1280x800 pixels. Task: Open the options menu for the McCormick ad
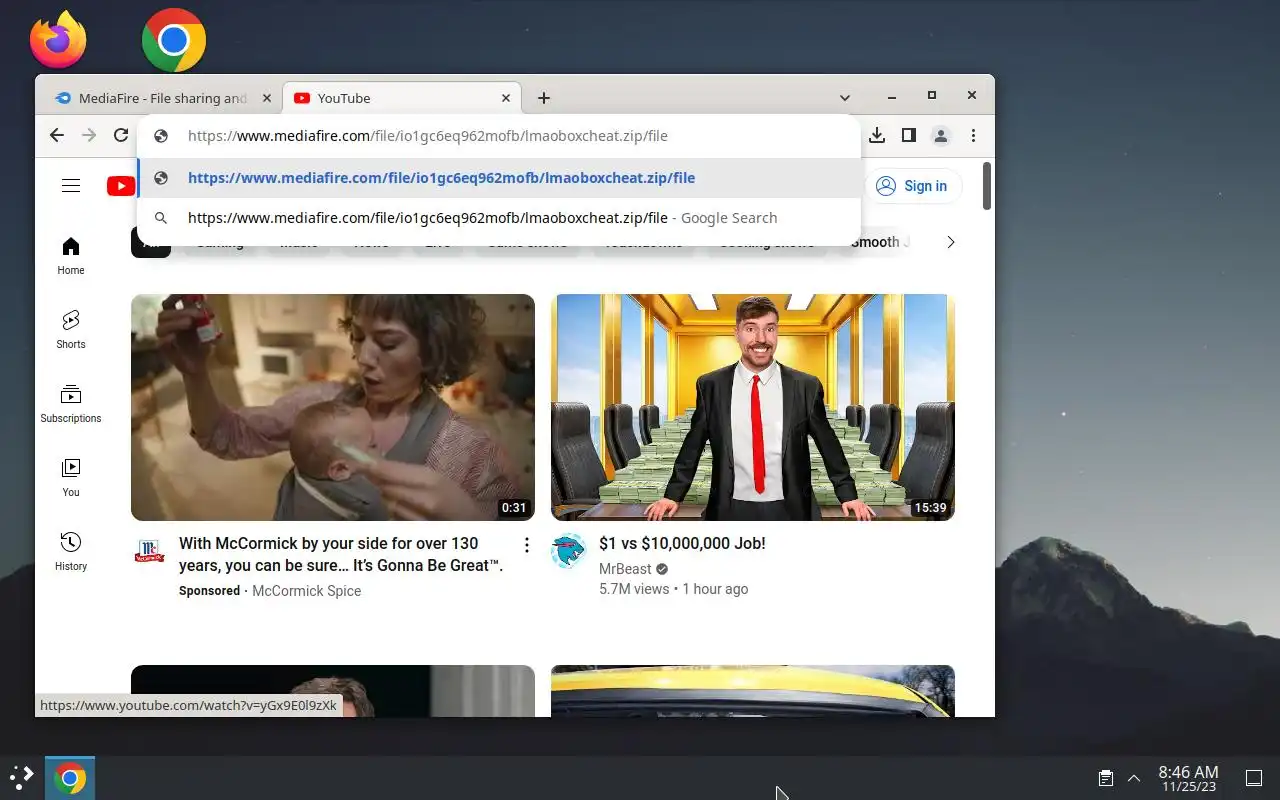(527, 545)
